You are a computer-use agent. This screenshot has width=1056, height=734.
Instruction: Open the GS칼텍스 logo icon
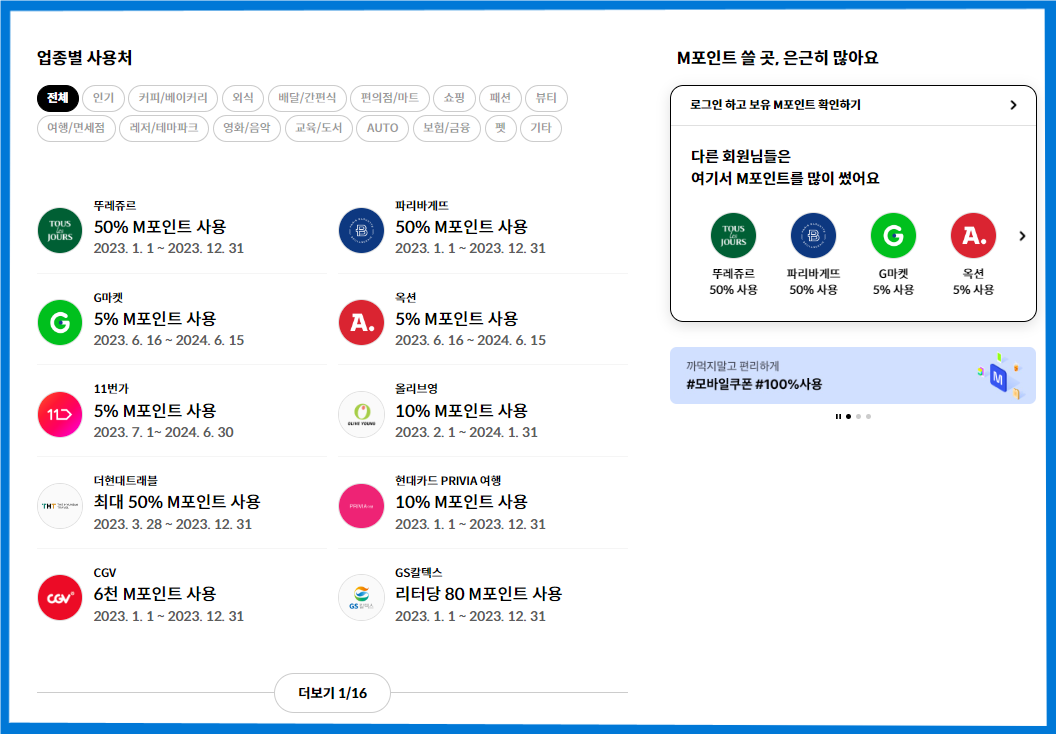tap(361, 597)
